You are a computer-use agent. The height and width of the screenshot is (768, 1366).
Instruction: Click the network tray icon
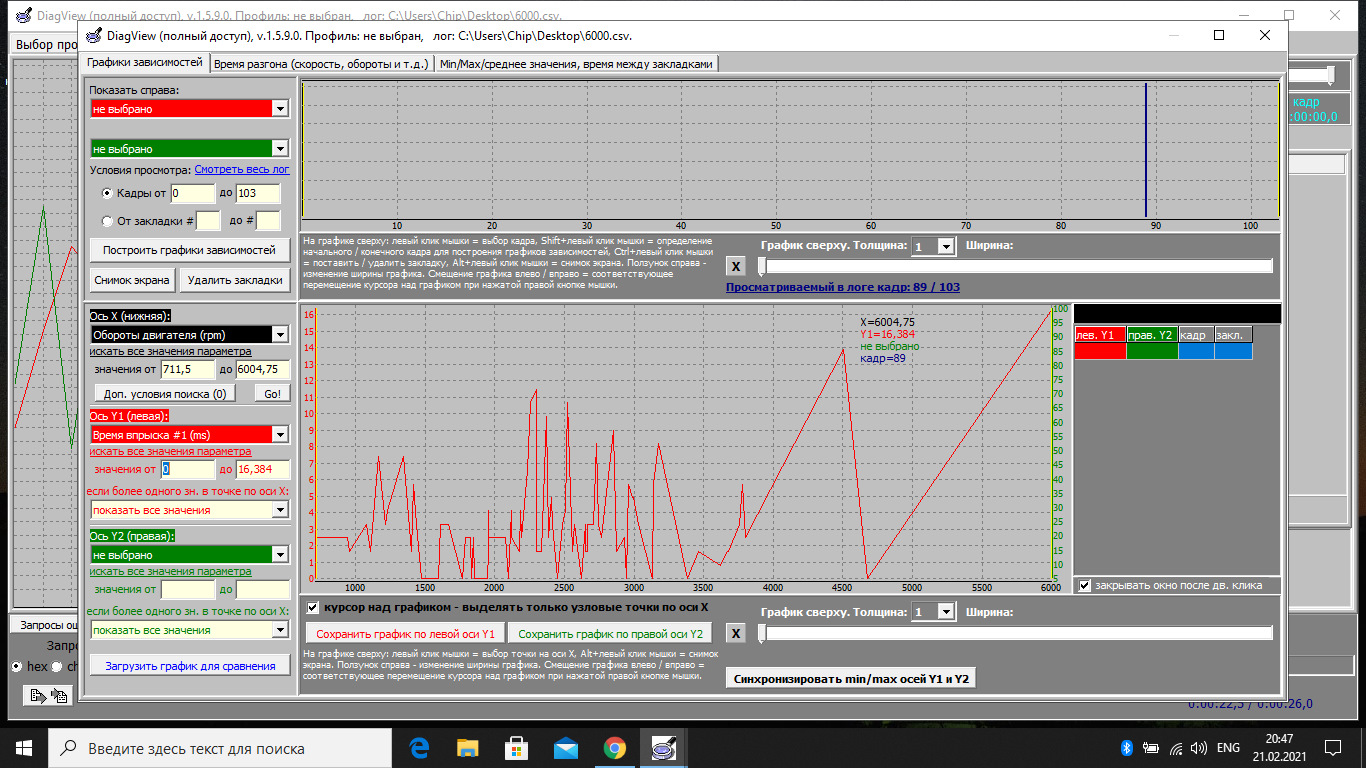click(x=1176, y=748)
